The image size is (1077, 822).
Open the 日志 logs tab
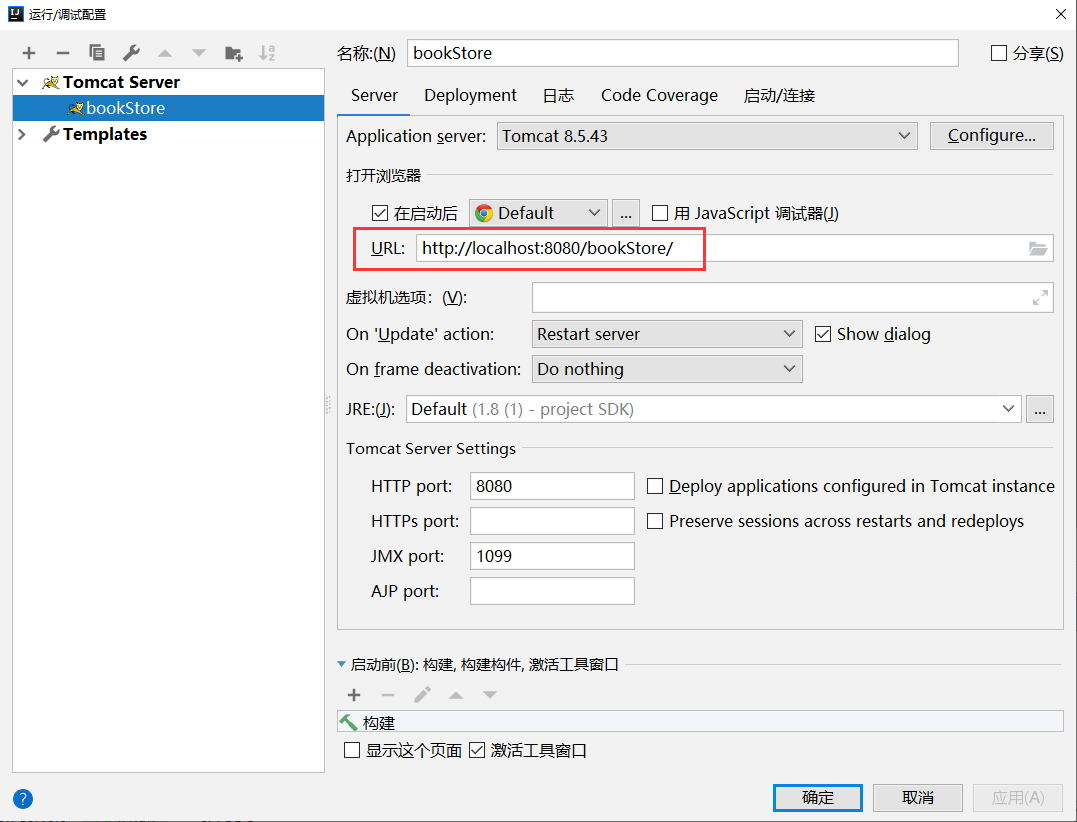point(558,95)
